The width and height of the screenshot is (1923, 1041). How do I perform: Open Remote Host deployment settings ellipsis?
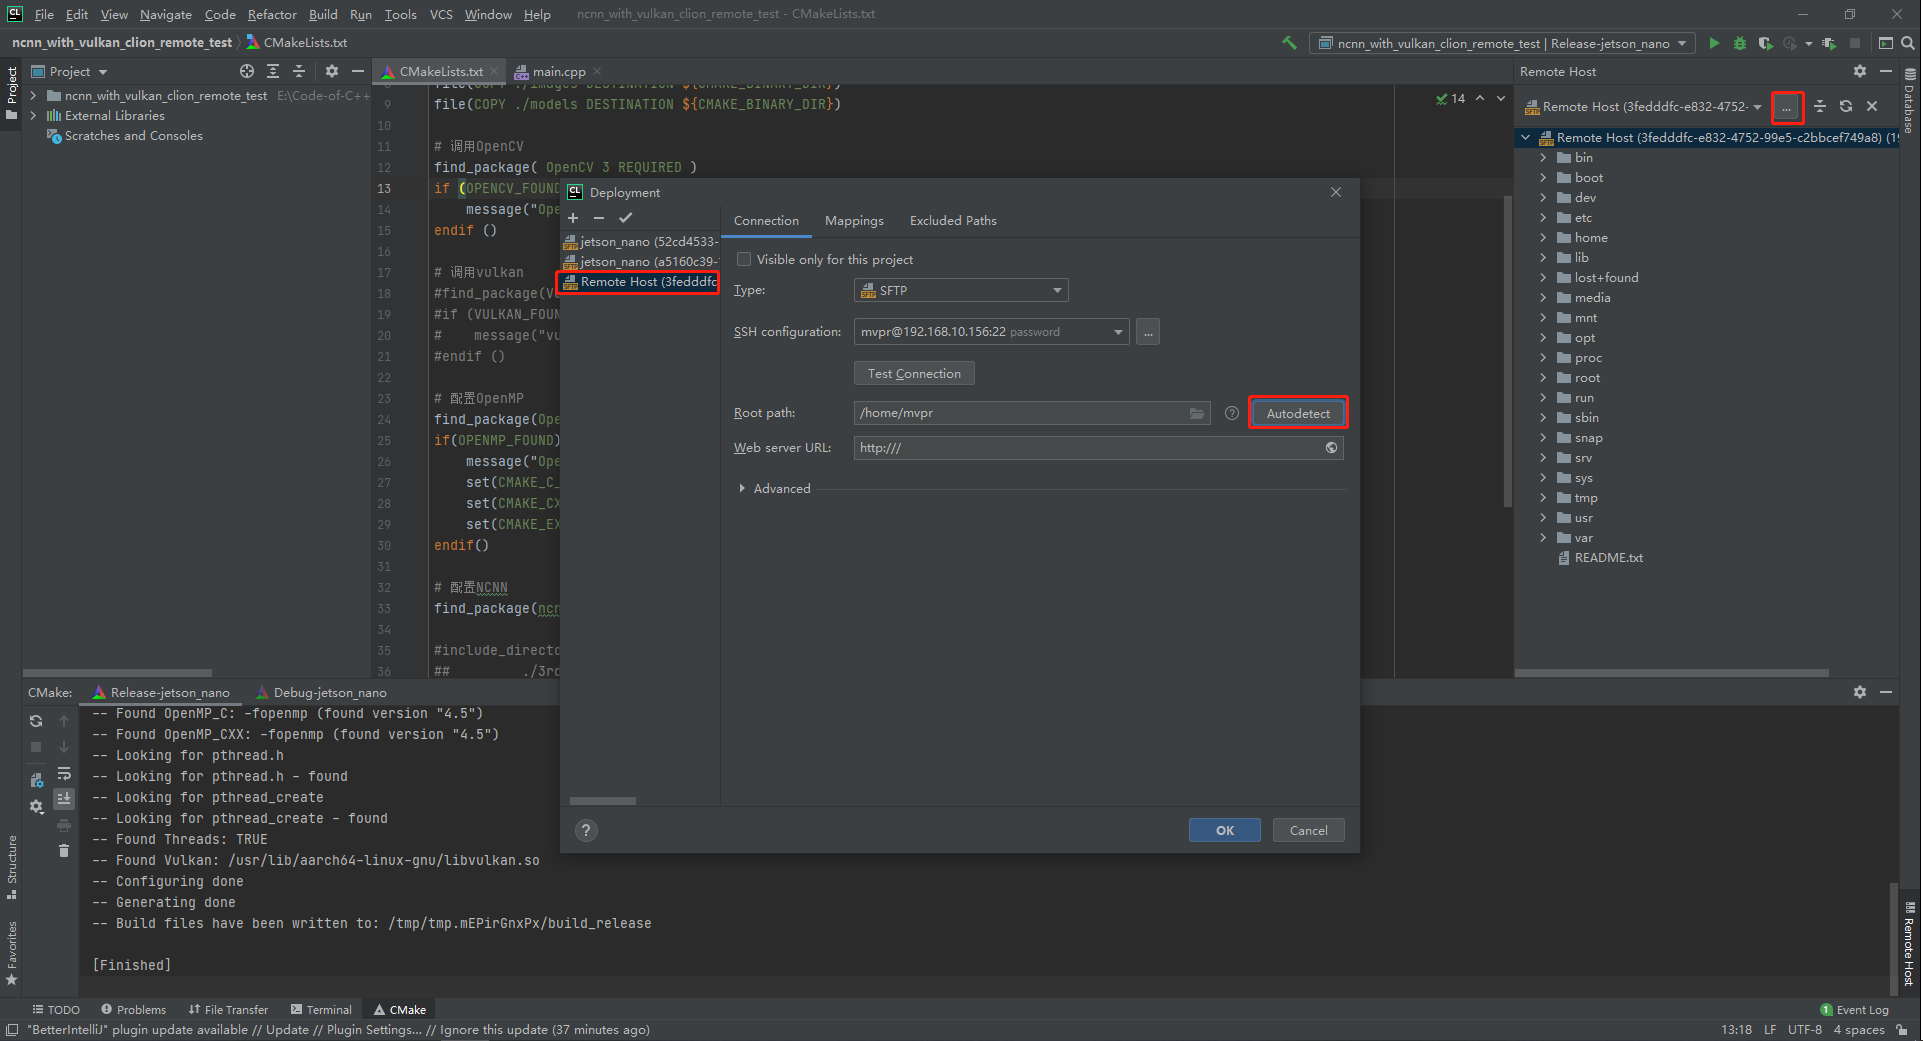[x=1787, y=107]
